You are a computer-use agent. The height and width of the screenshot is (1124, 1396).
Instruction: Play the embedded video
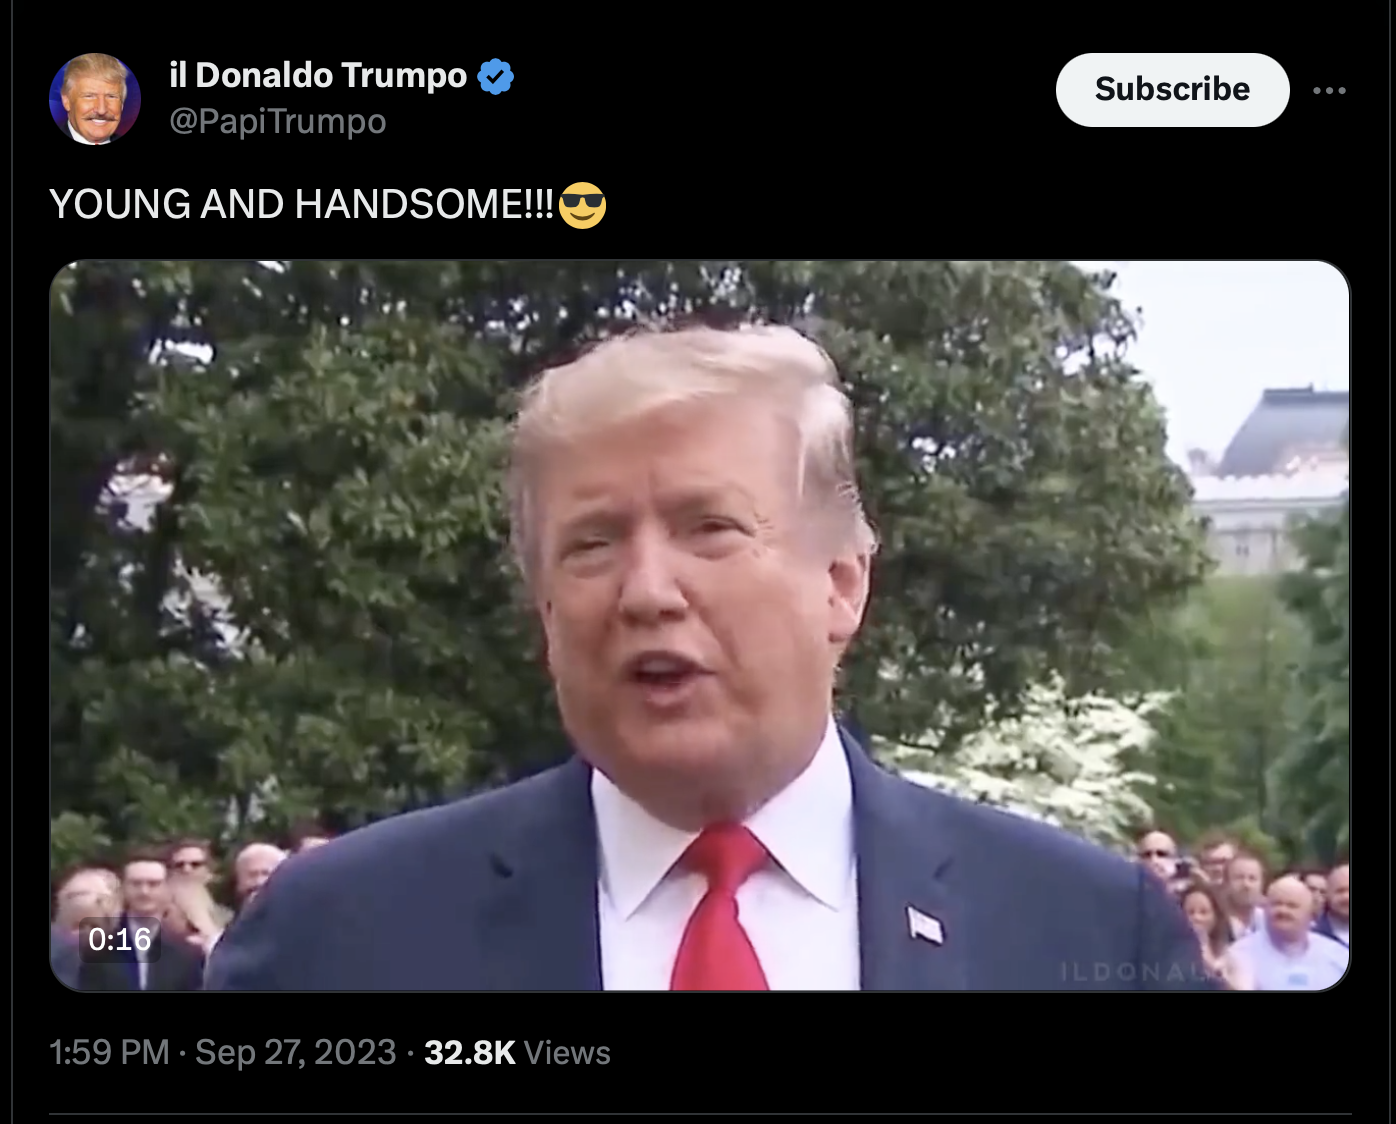coord(700,626)
